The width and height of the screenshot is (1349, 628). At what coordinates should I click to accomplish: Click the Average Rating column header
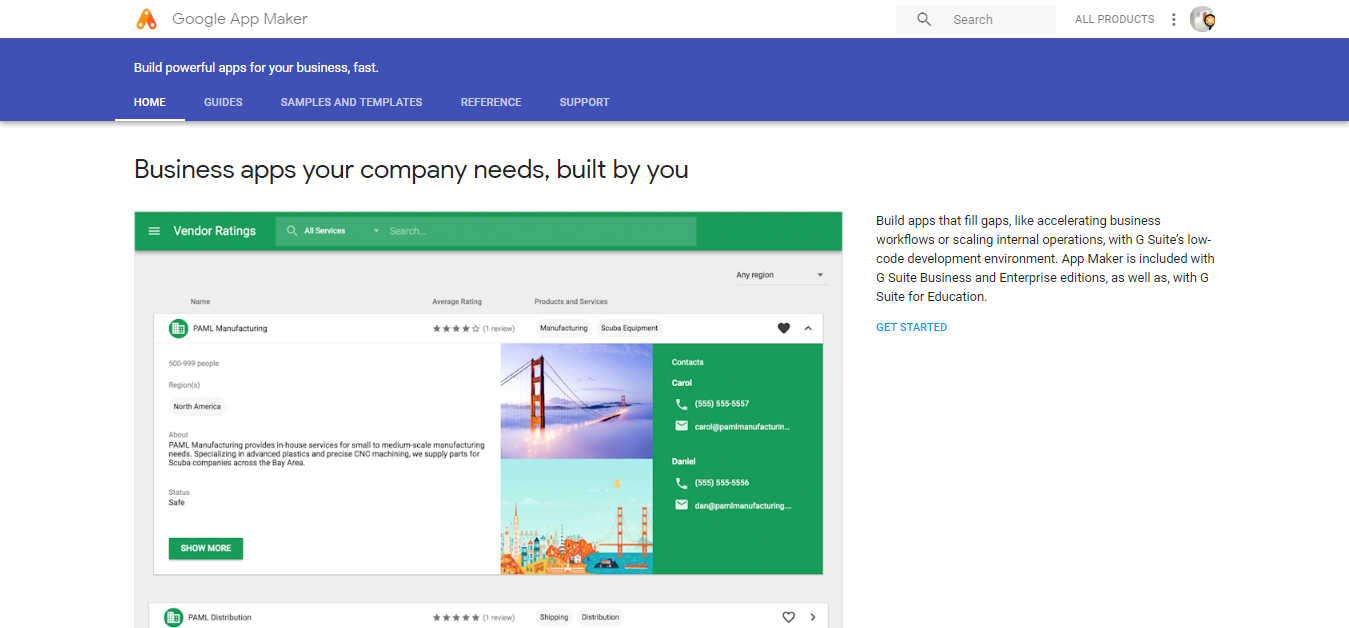457,302
